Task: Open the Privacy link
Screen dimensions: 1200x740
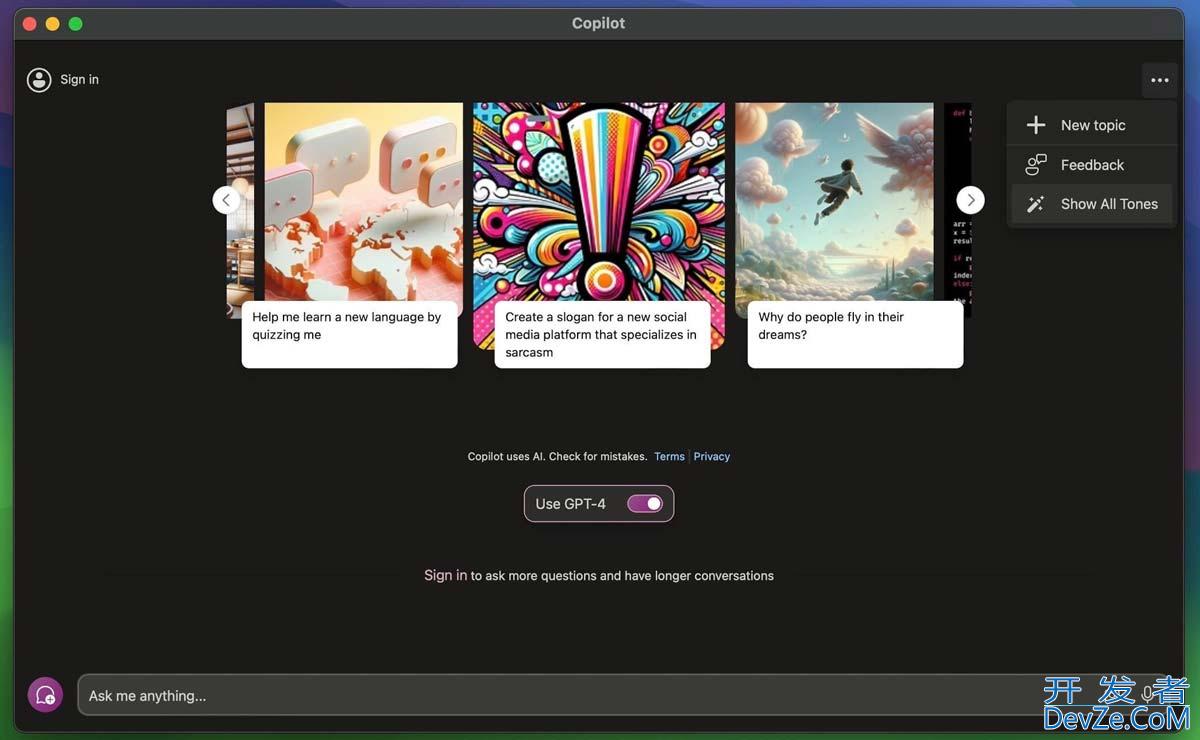Action: pos(712,457)
